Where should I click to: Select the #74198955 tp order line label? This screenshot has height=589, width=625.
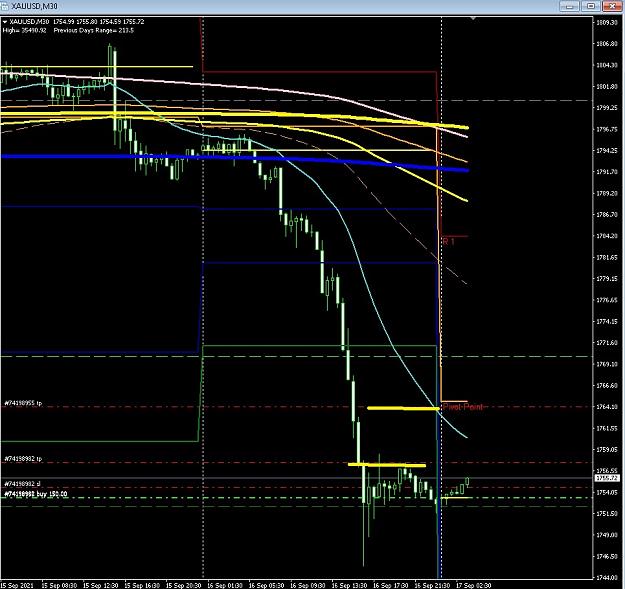tap(23, 403)
